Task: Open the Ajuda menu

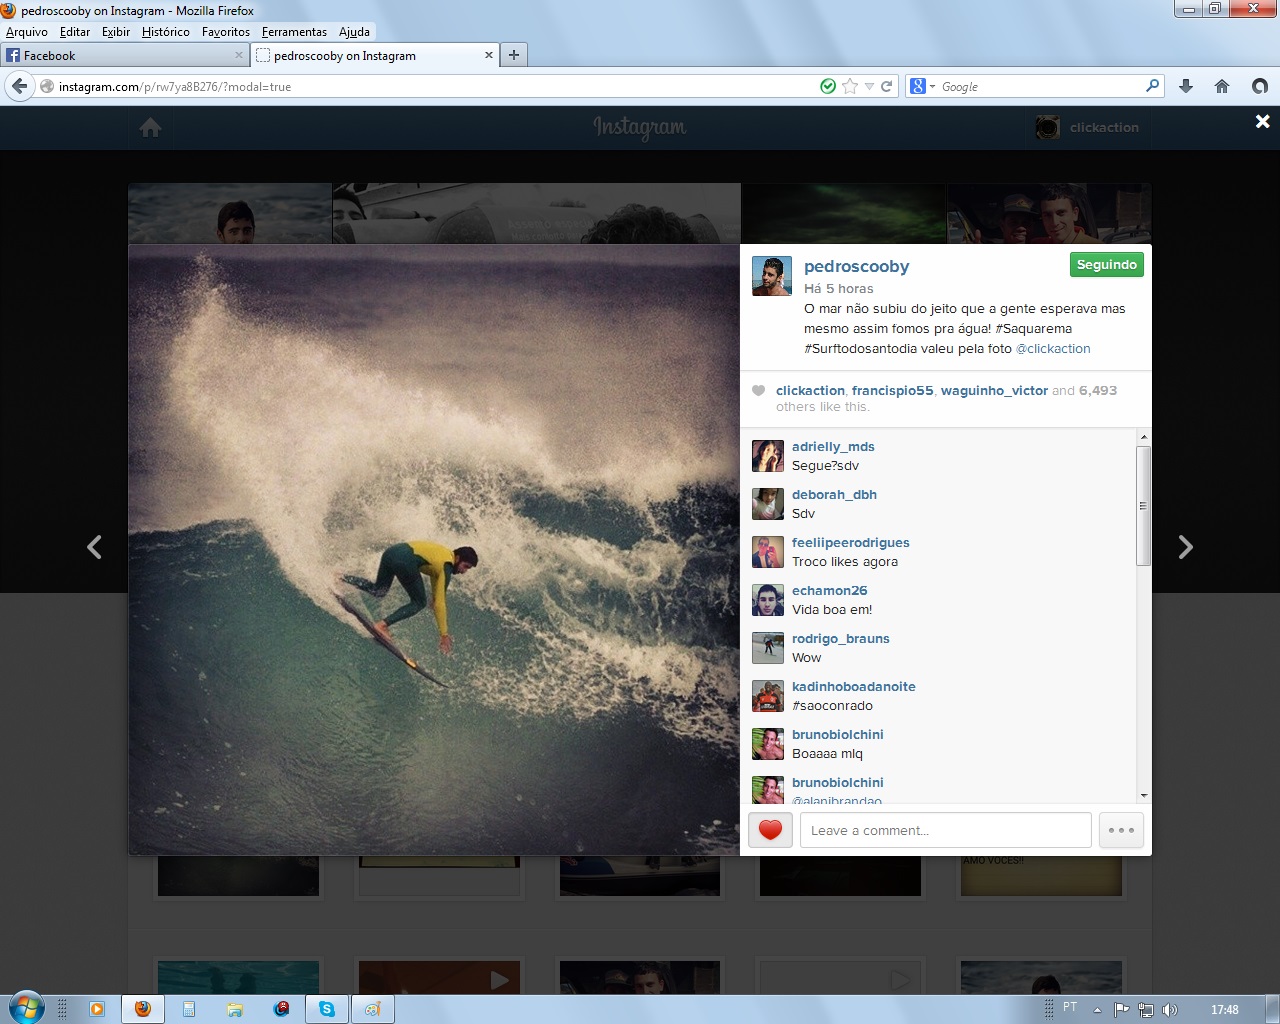Action: (x=354, y=32)
